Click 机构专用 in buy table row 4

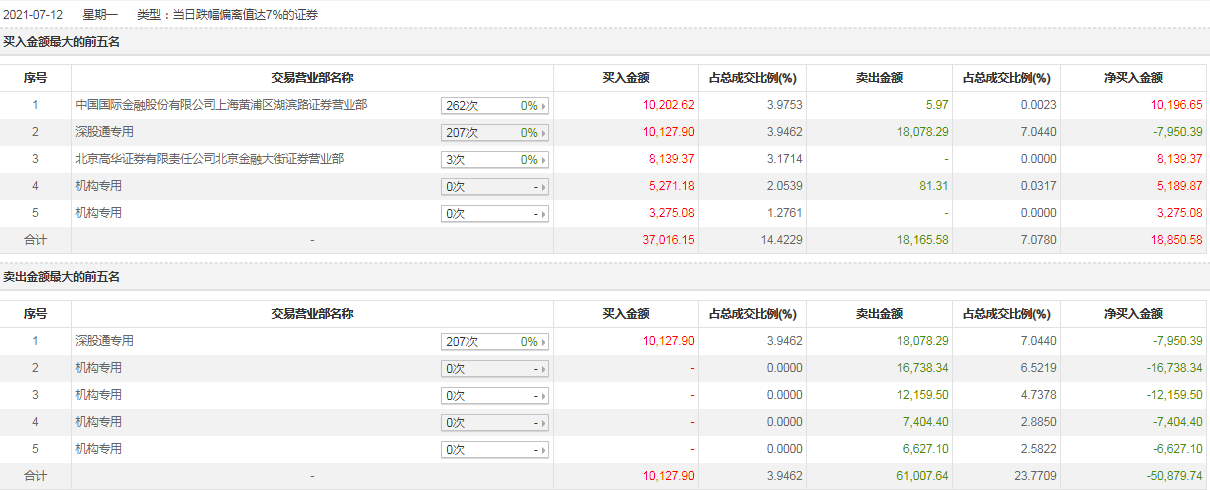pos(98,185)
